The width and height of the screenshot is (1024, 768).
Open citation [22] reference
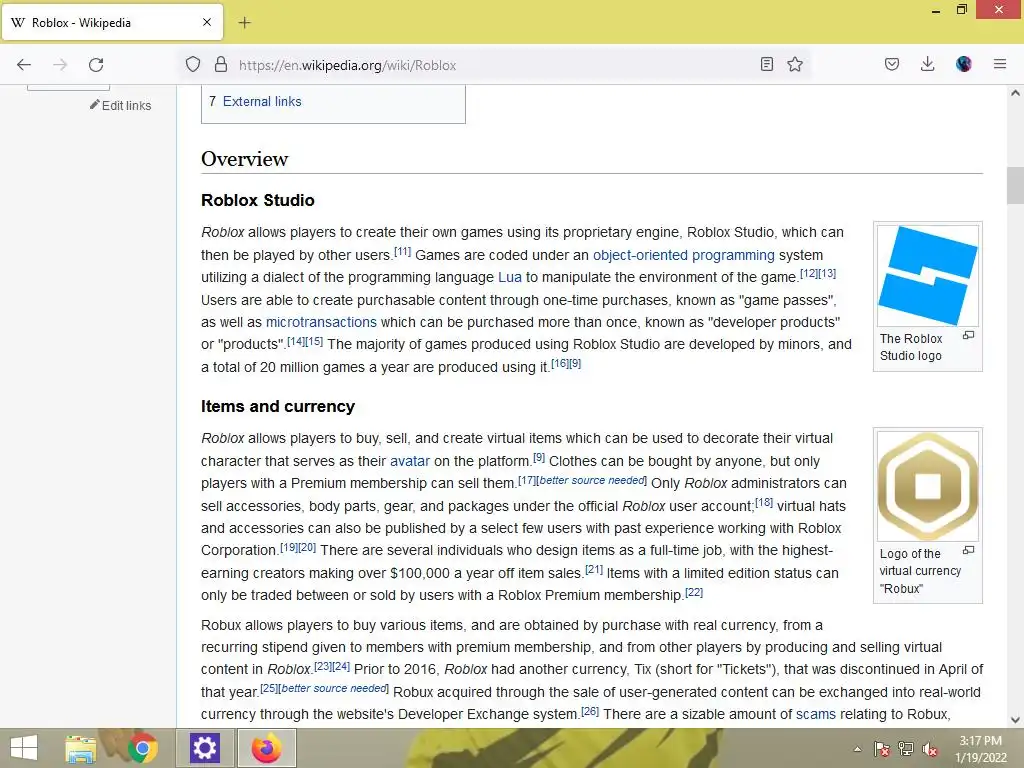click(x=694, y=592)
